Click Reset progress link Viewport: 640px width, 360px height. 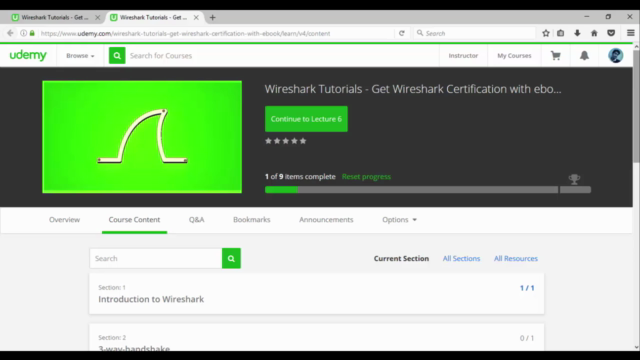click(x=366, y=177)
